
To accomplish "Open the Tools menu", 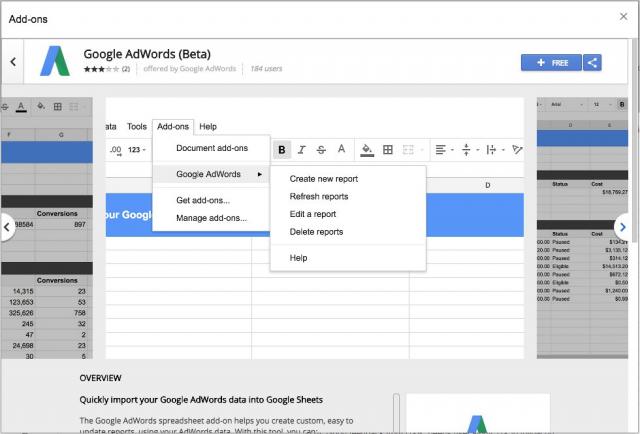I will [137, 127].
